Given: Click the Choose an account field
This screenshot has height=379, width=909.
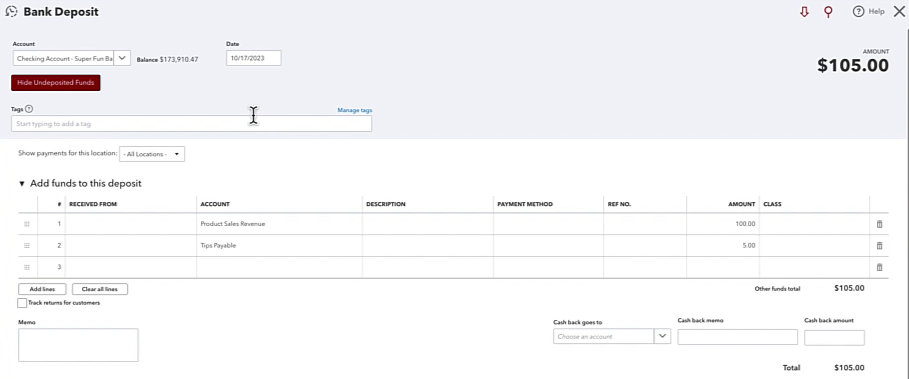Looking at the screenshot, I should click(603, 336).
